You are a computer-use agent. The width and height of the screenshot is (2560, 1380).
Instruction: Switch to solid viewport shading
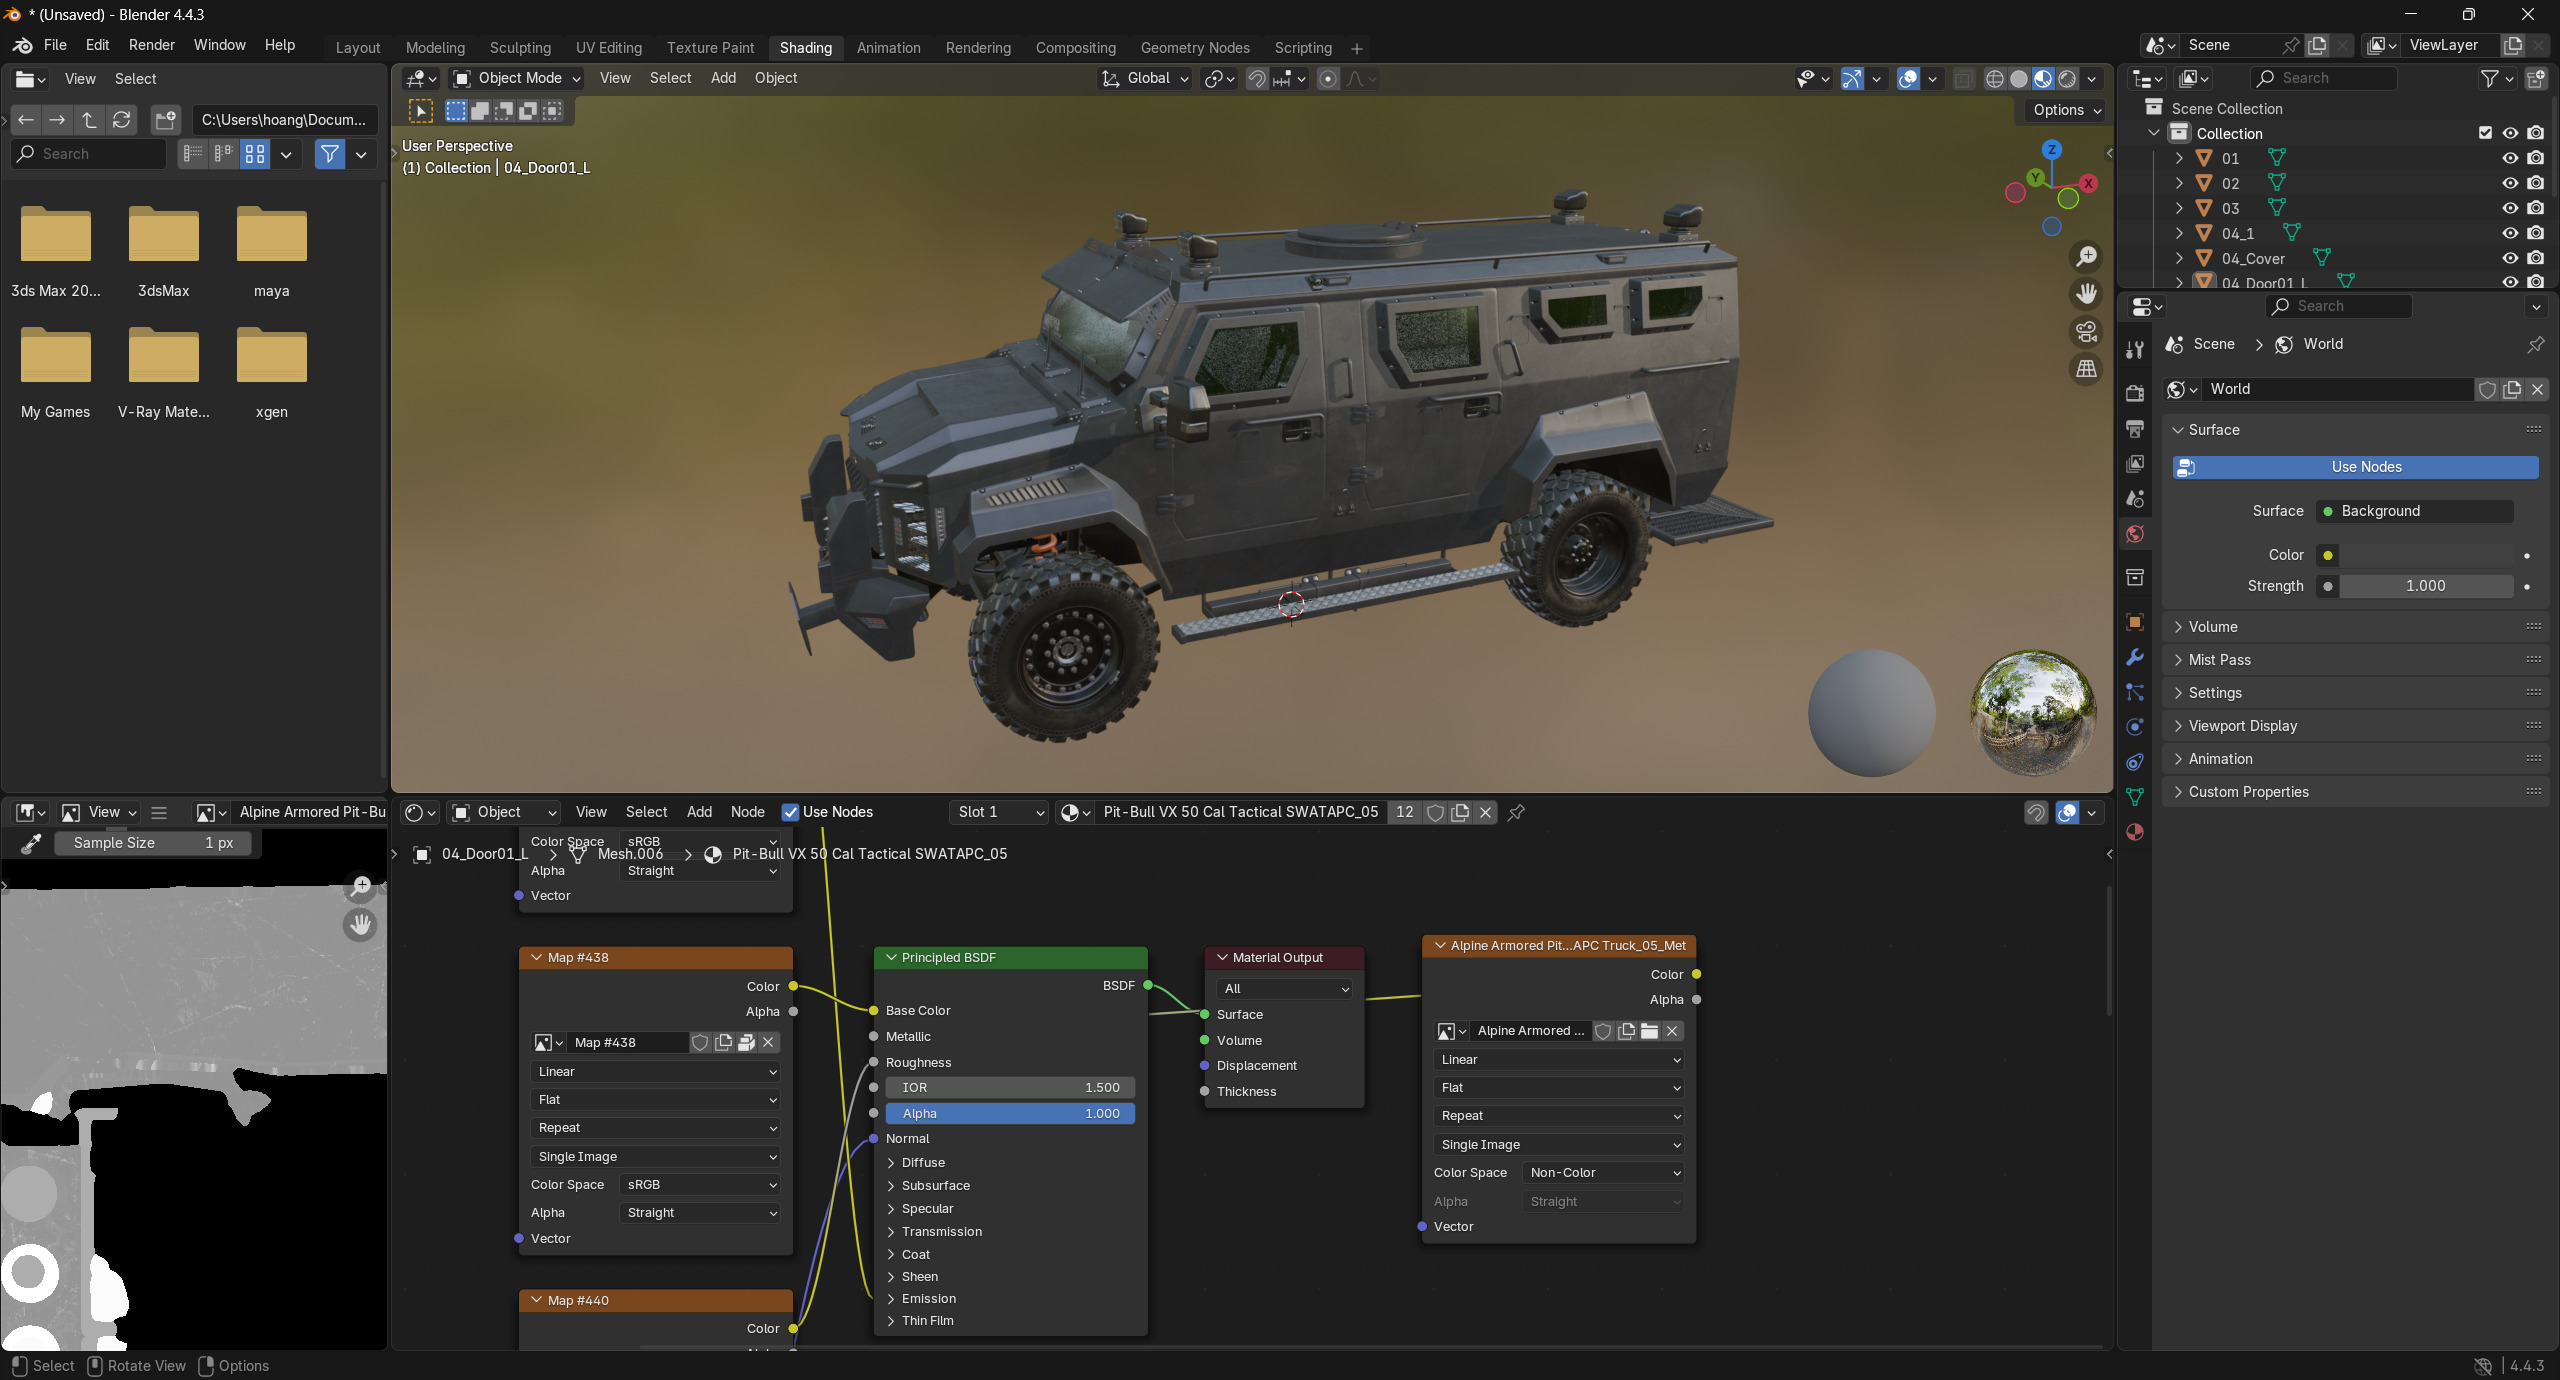coord(2019,79)
